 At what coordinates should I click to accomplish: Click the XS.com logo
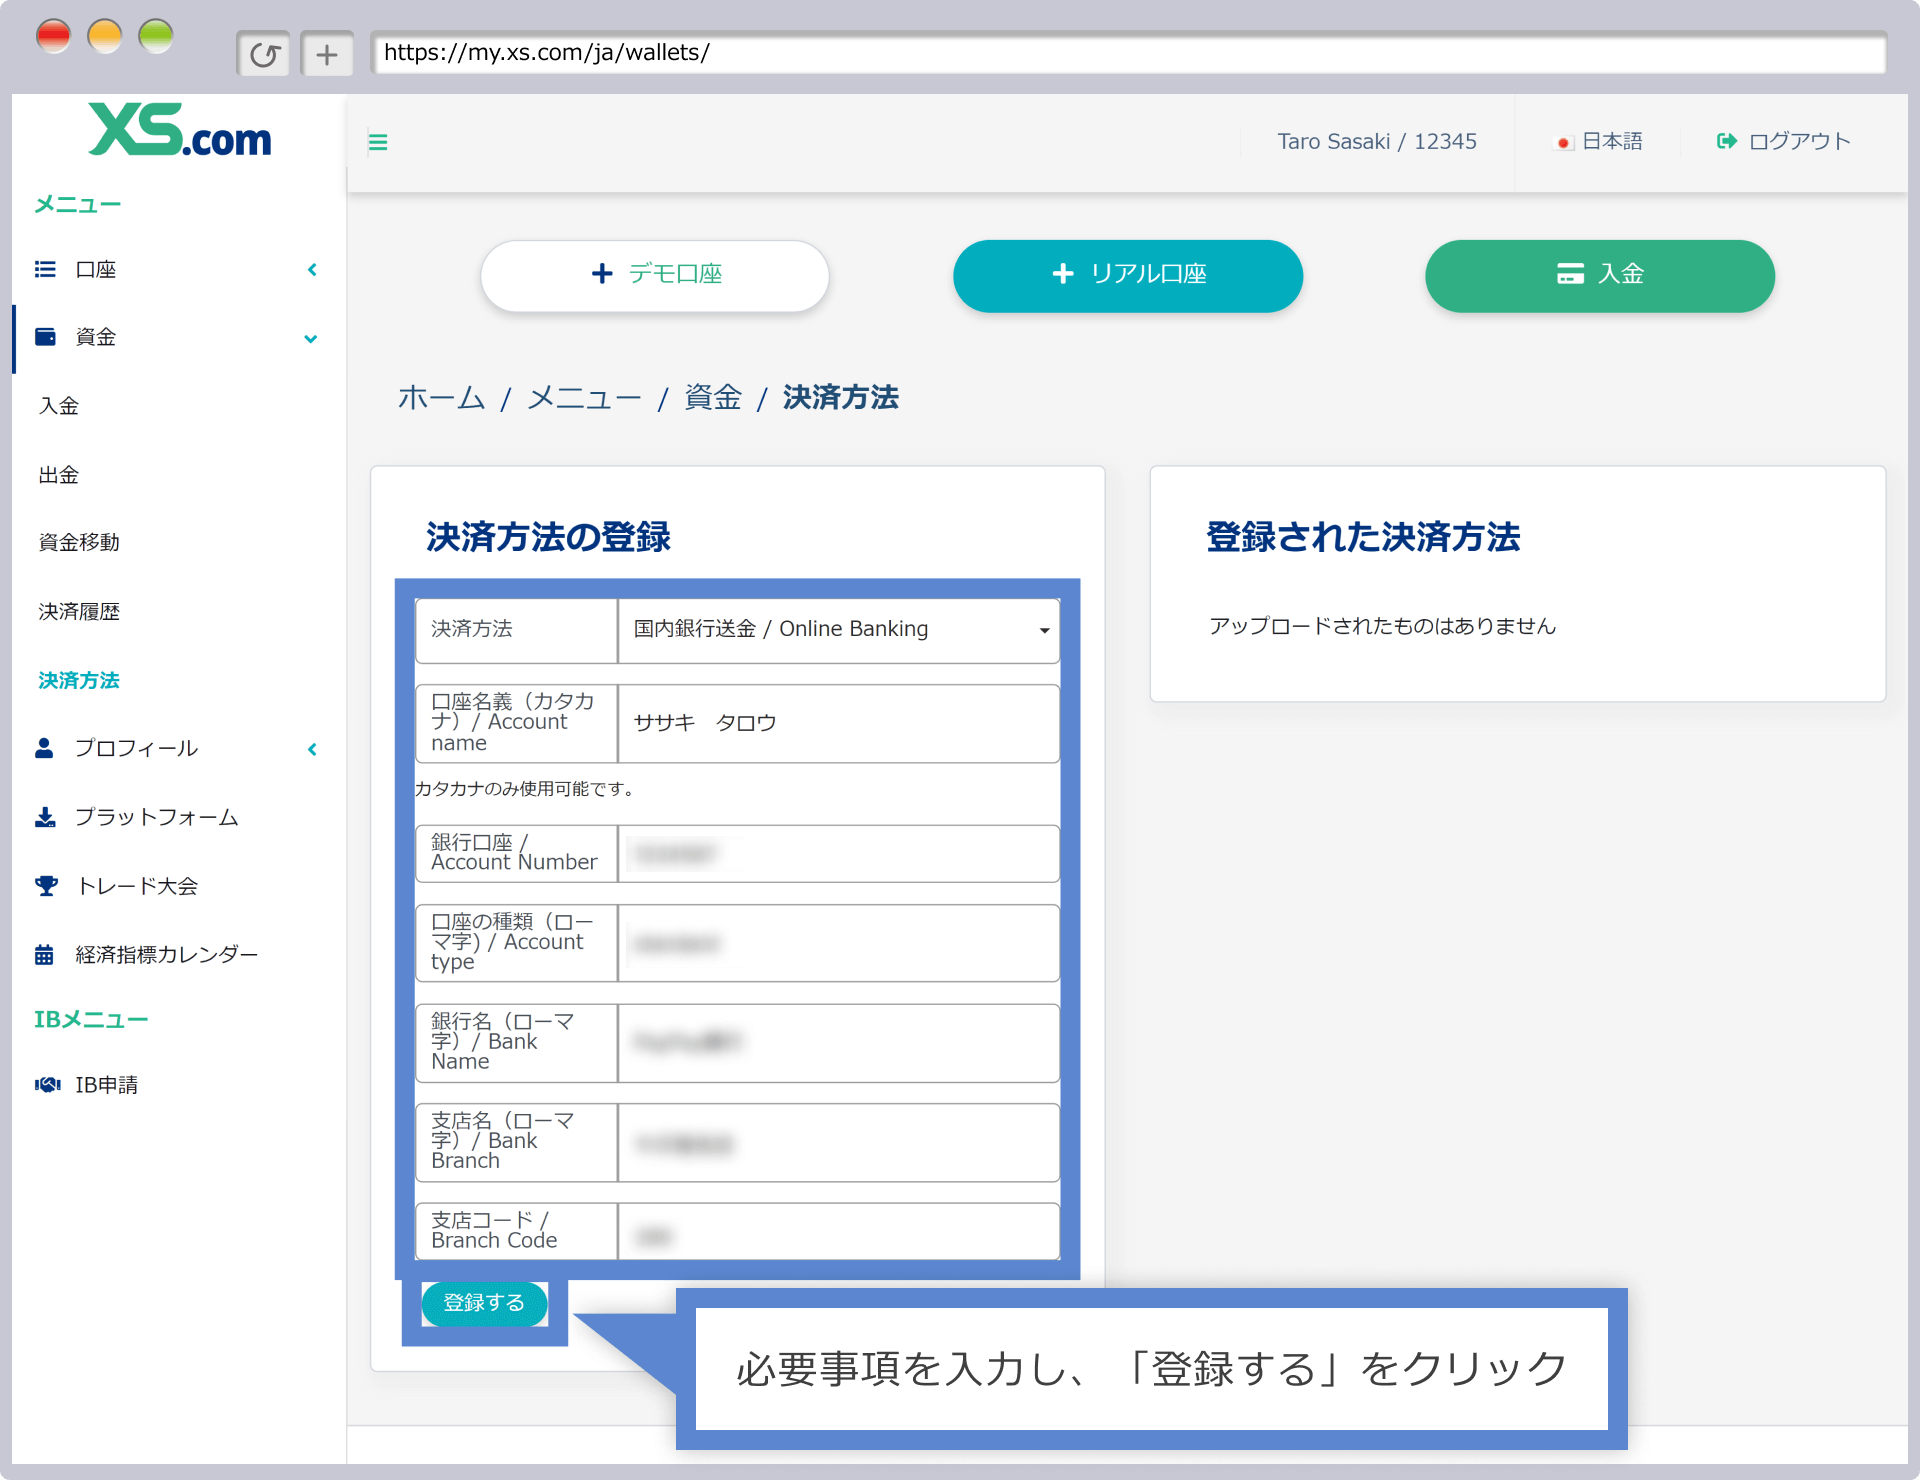[x=180, y=131]
